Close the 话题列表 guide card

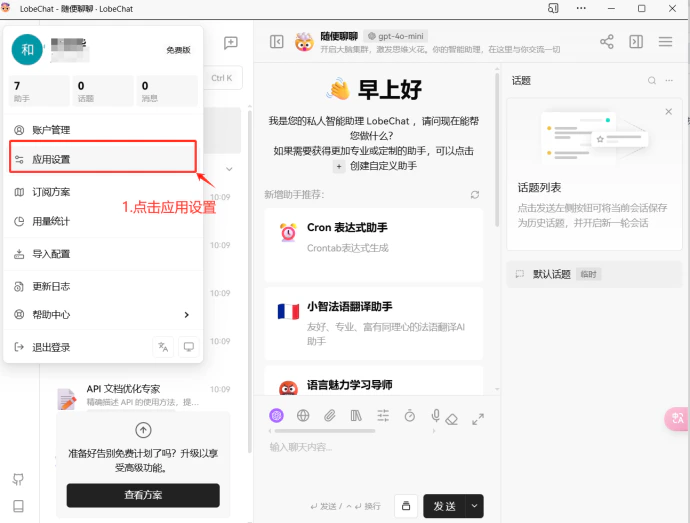pyautogui.click(x=668, y=112)
